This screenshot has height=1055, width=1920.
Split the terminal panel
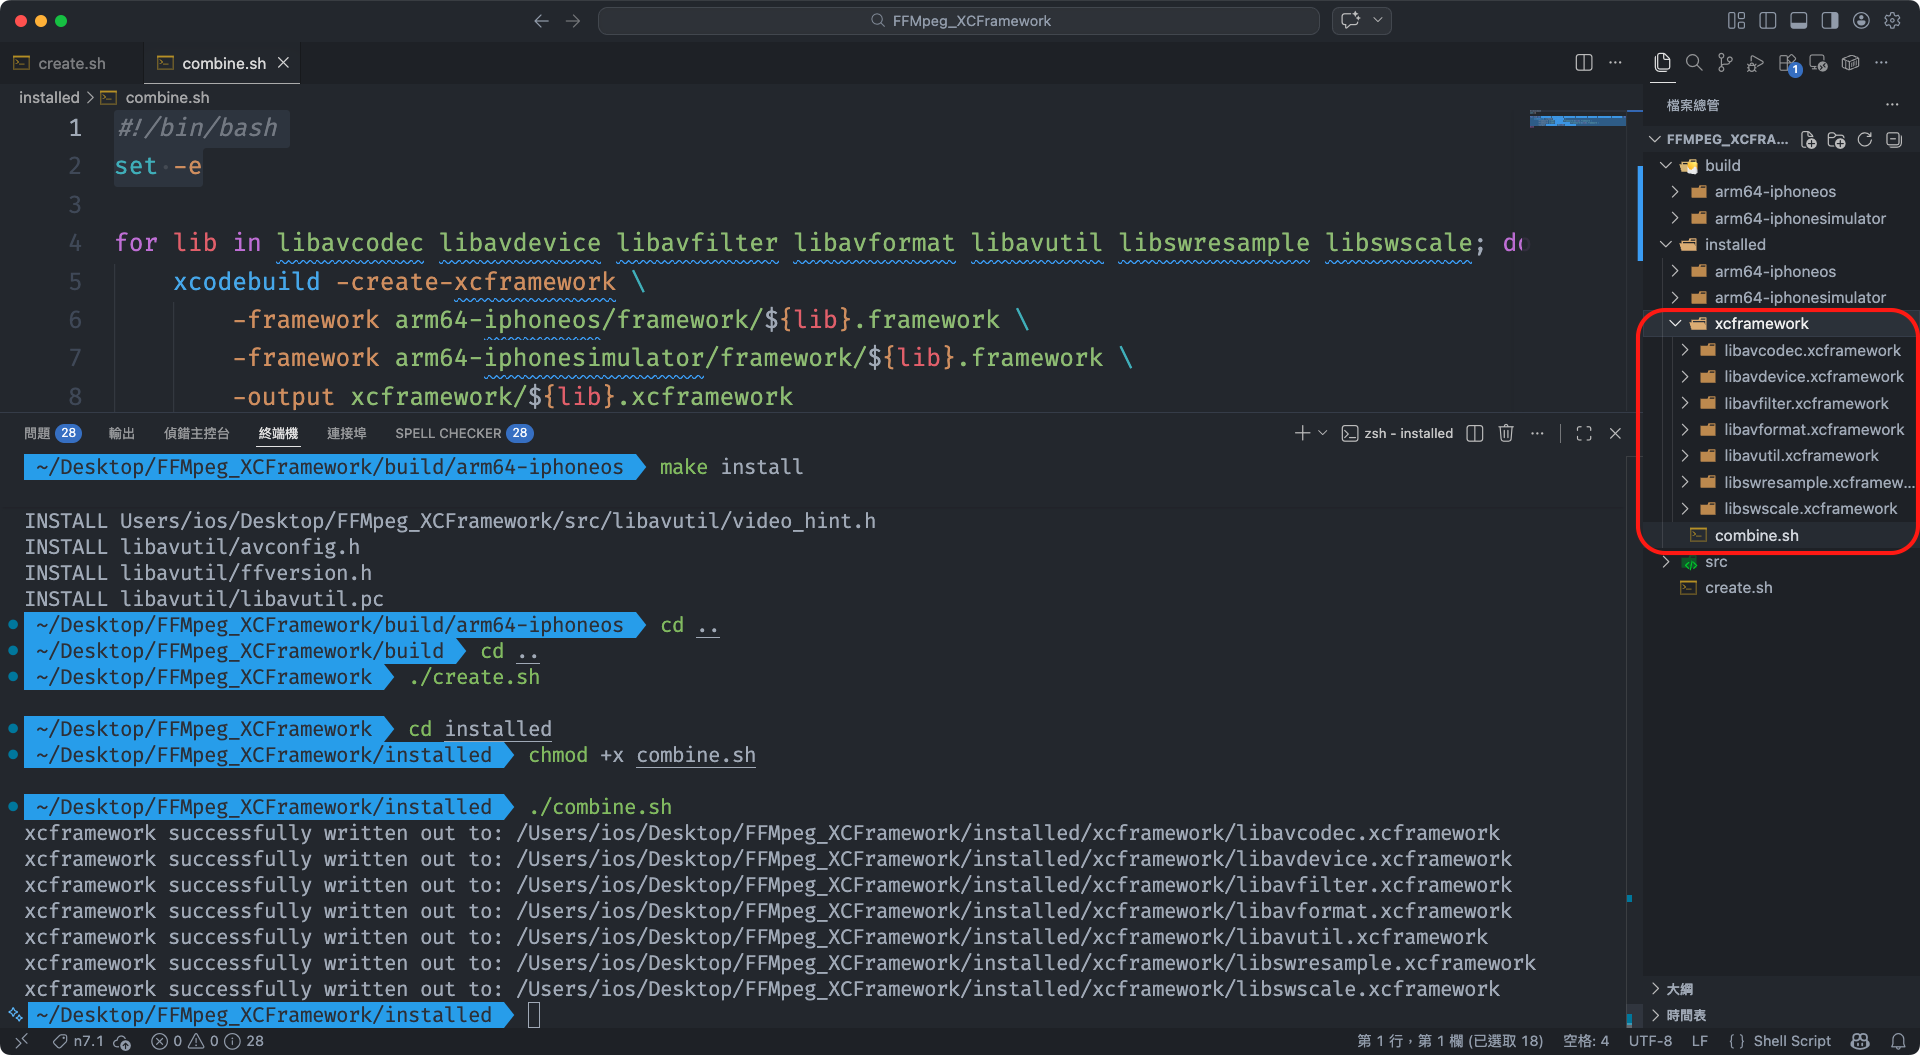pos(1475,433)
